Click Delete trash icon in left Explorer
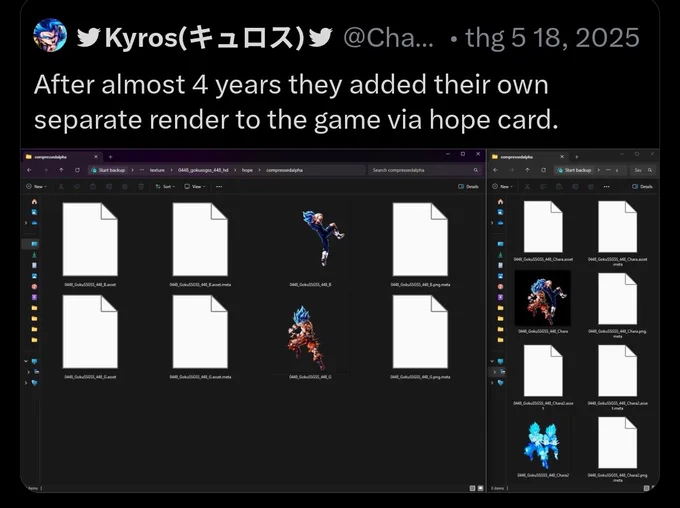This screenshot has height=508, width=680. click(x=141, y=187)
